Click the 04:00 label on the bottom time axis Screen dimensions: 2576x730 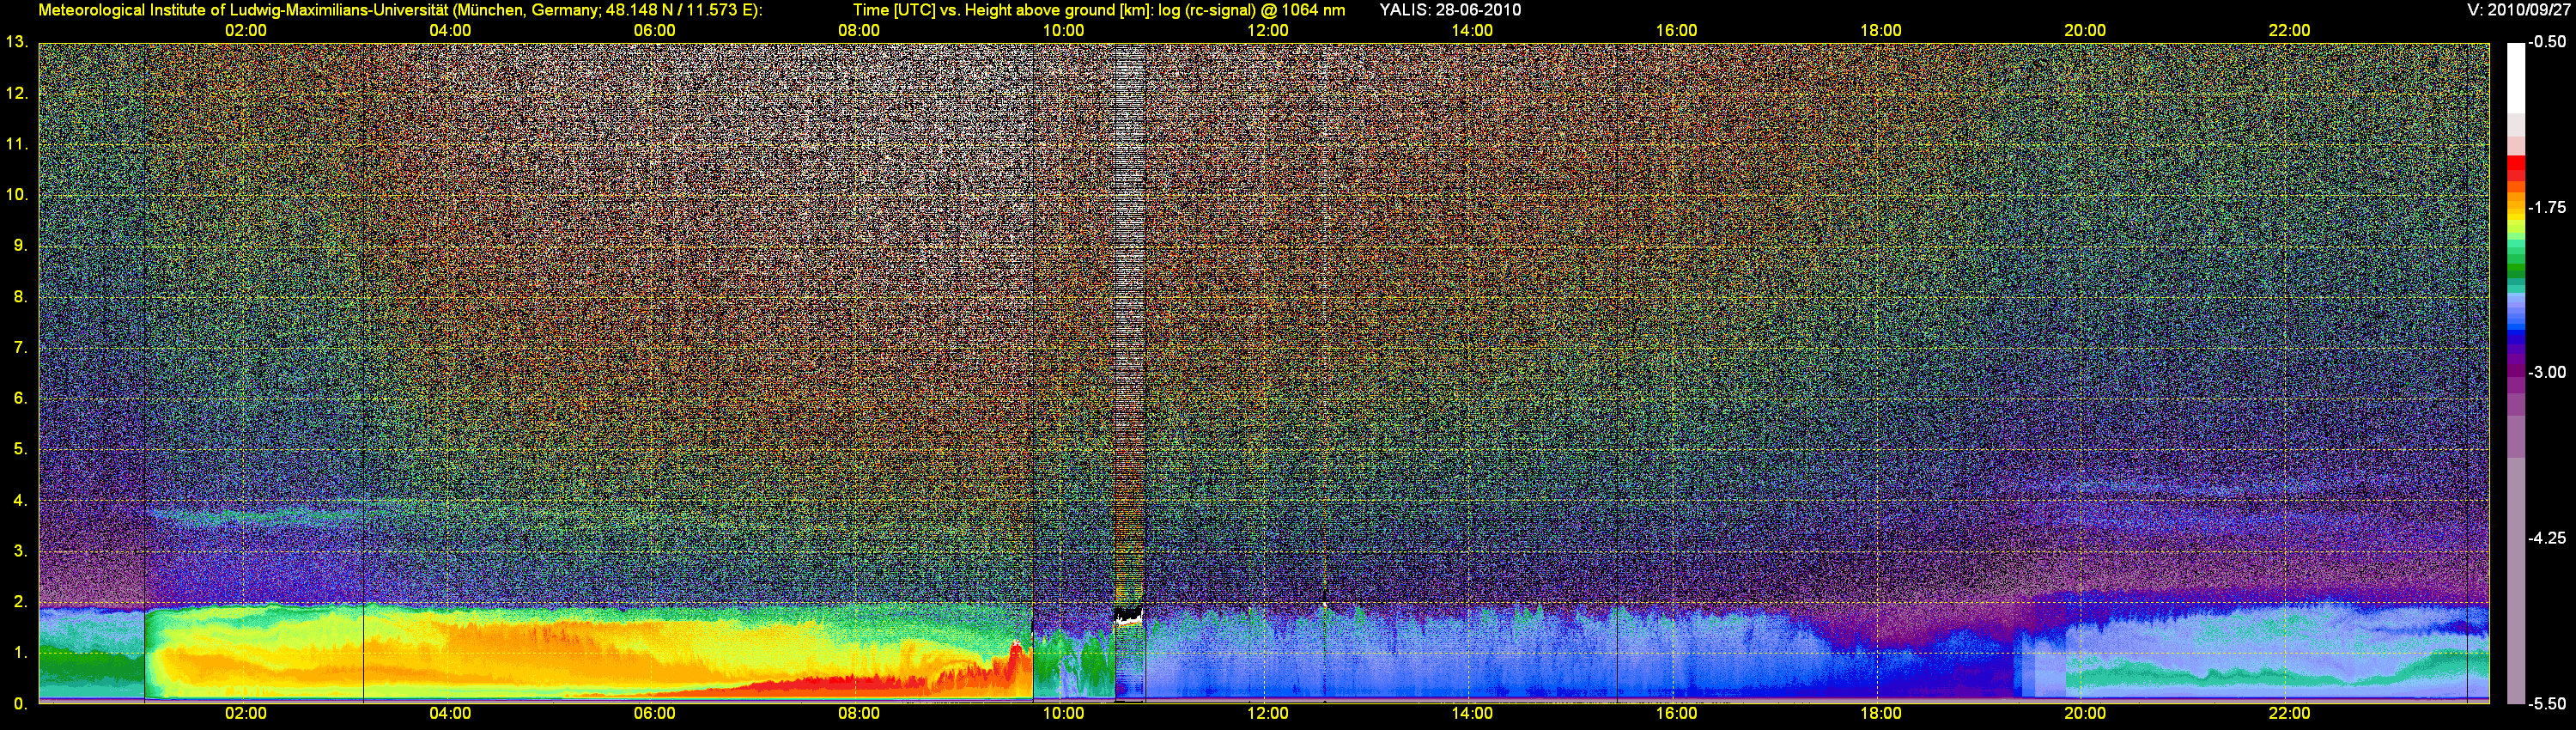450,713
